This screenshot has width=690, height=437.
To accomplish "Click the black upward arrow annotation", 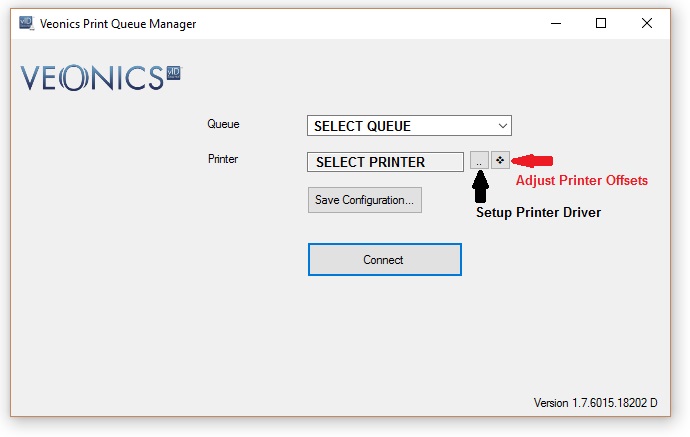I will click(x=480, y=189).
